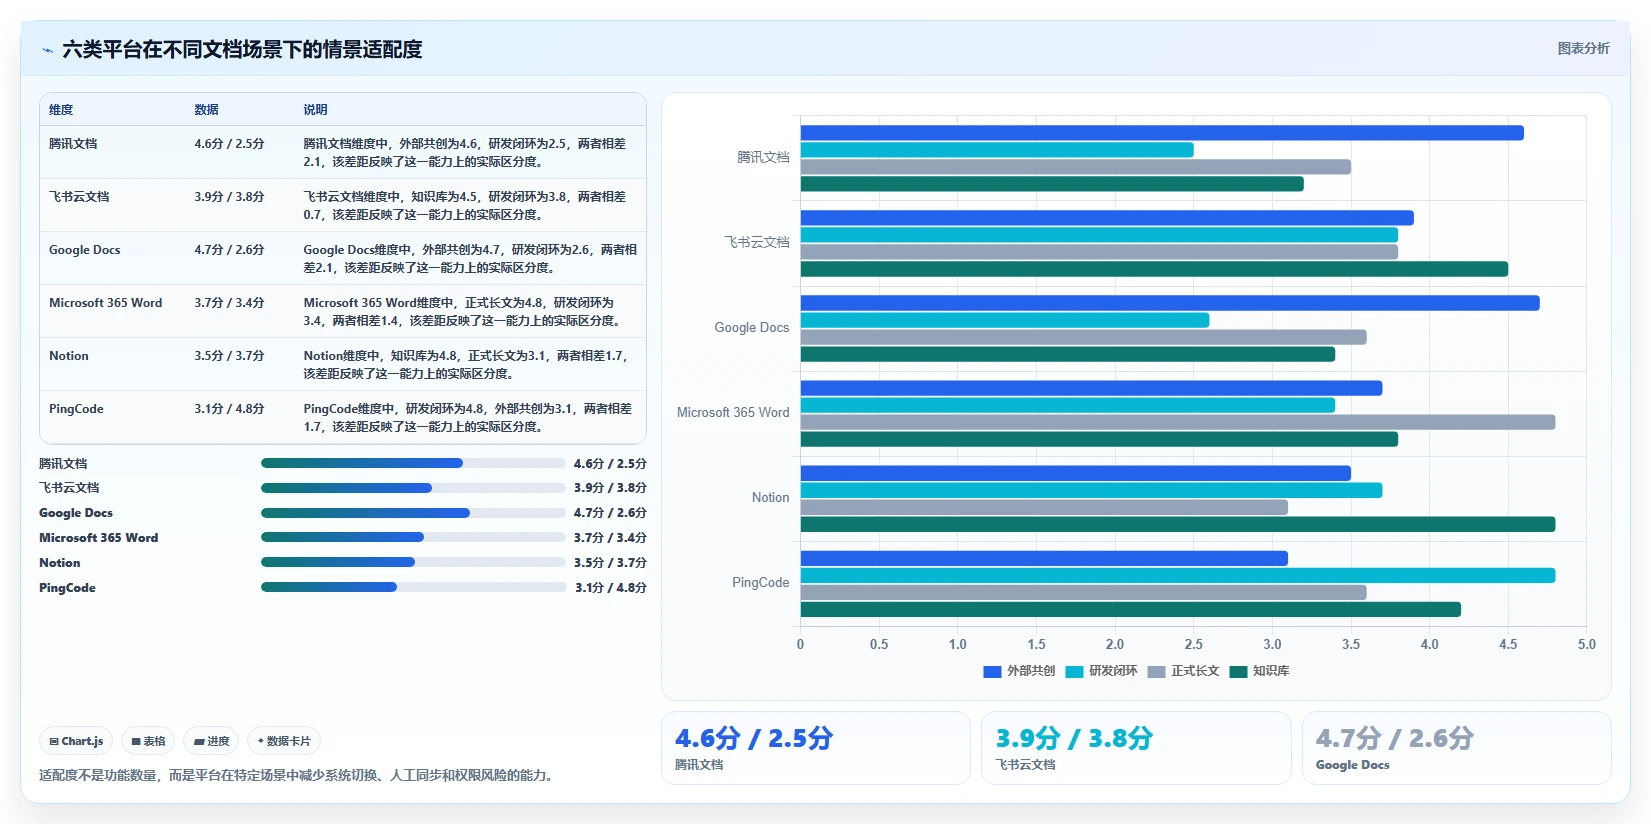Click the cyan 研发闭环 bar for Google Docs
The image size is (1651, 824).
pyautogui.click(x=1005, y=320)
